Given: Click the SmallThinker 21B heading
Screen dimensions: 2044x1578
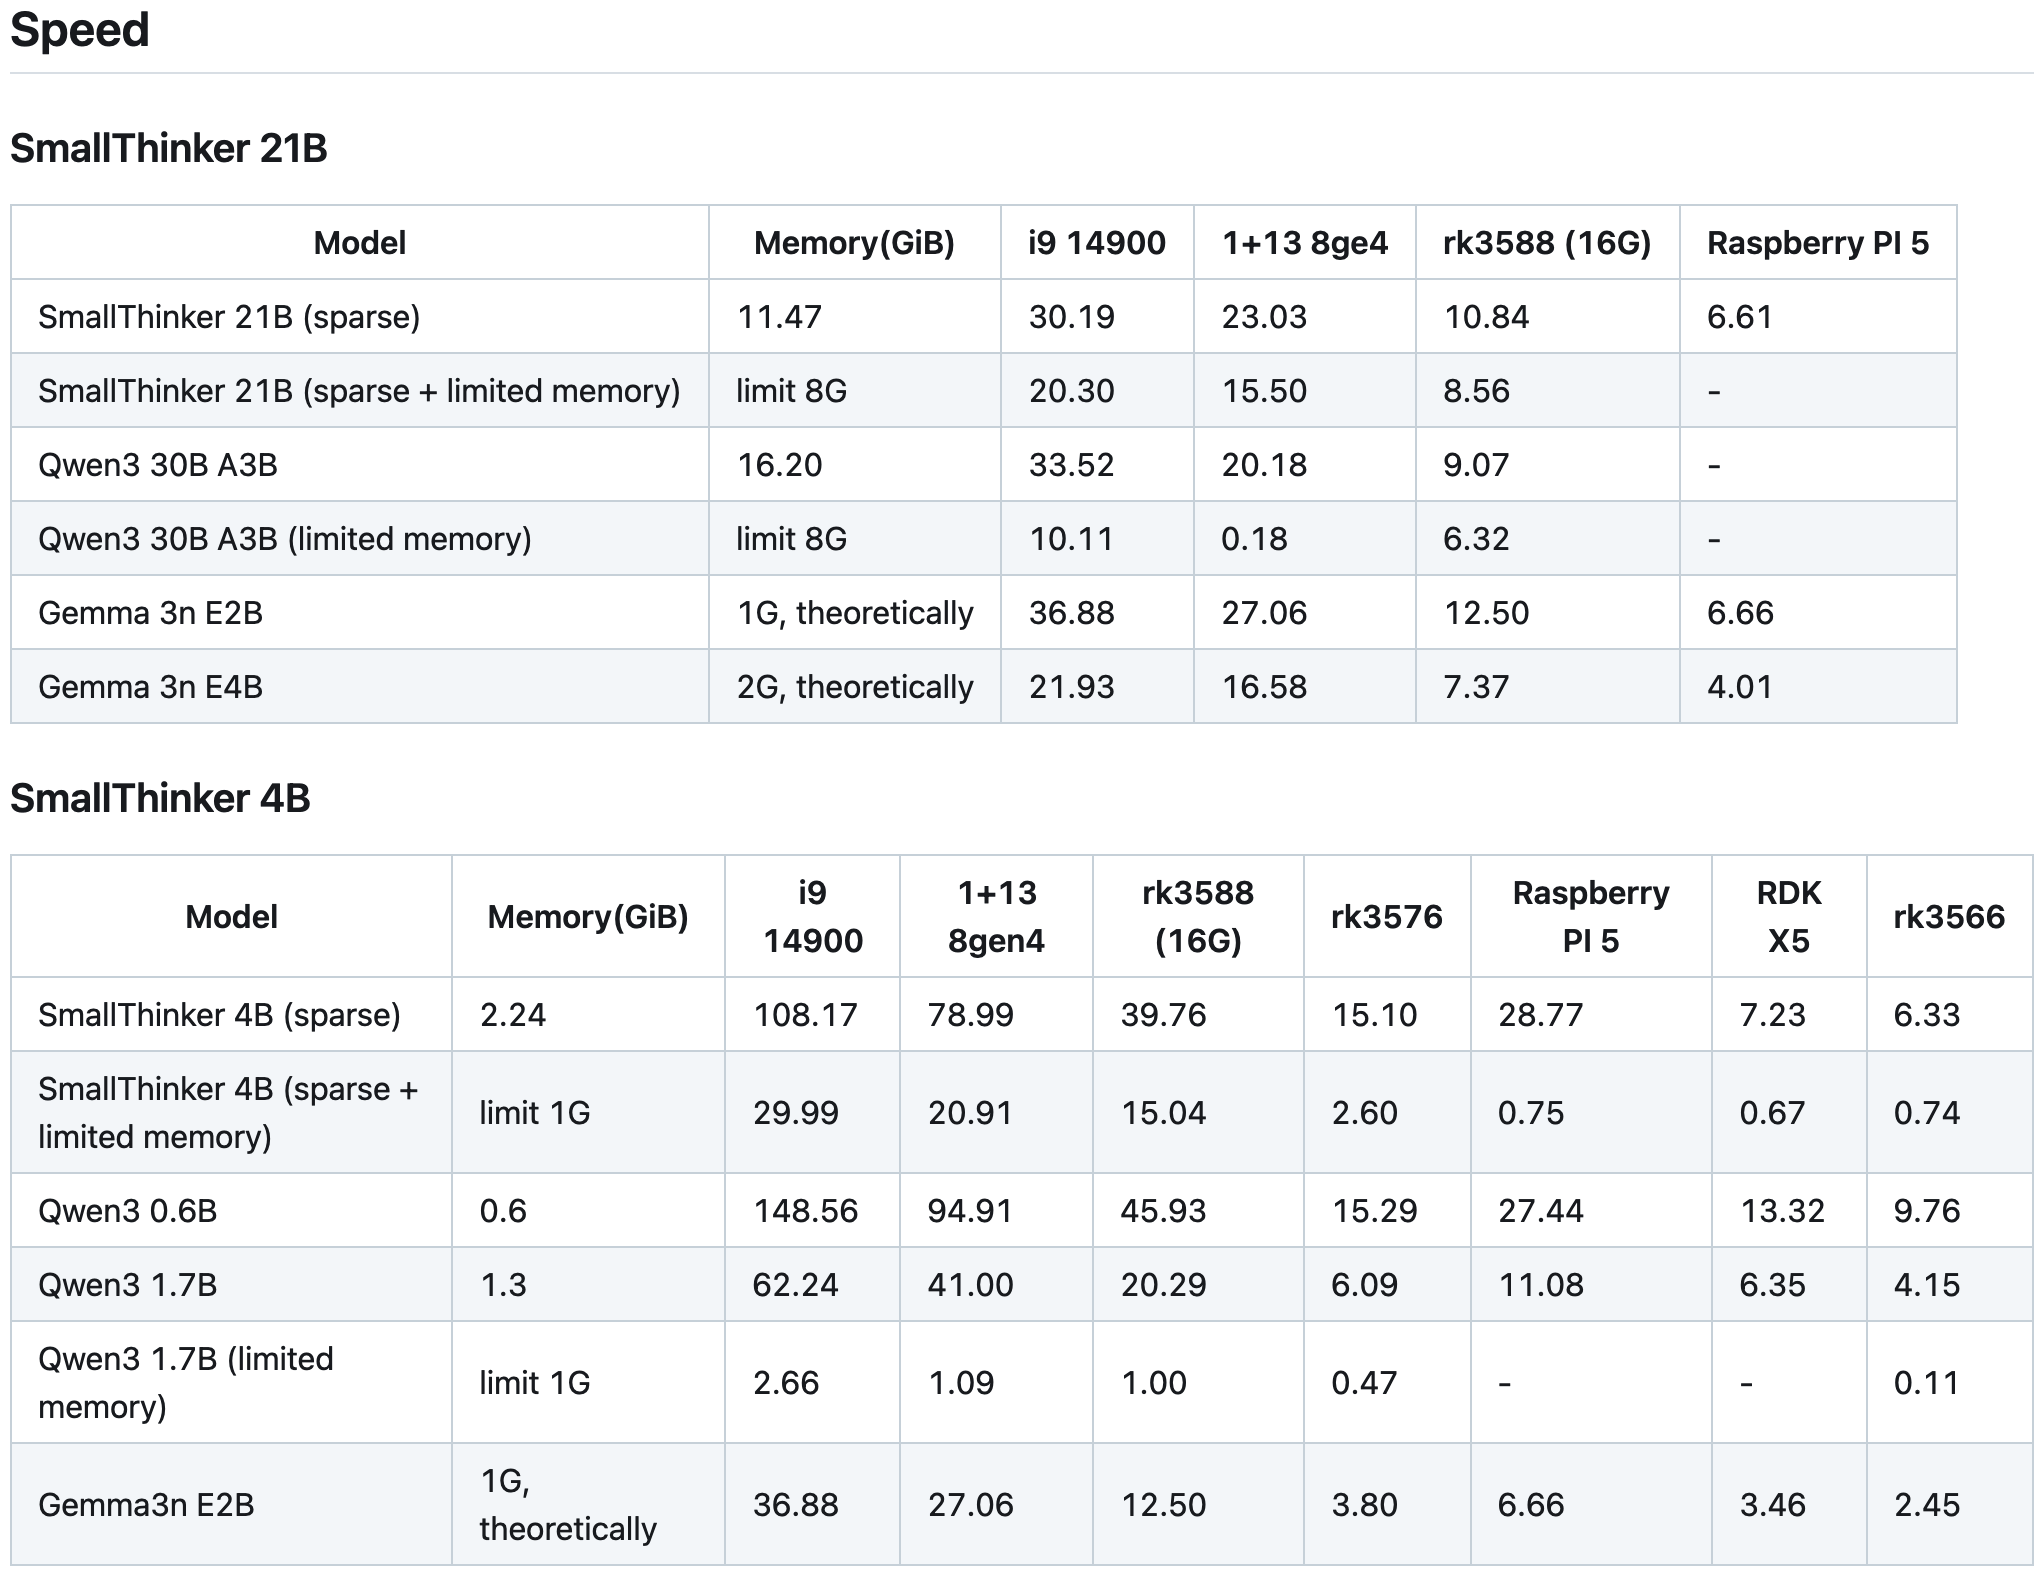Looking at the screenshot, I should point(168,148).
